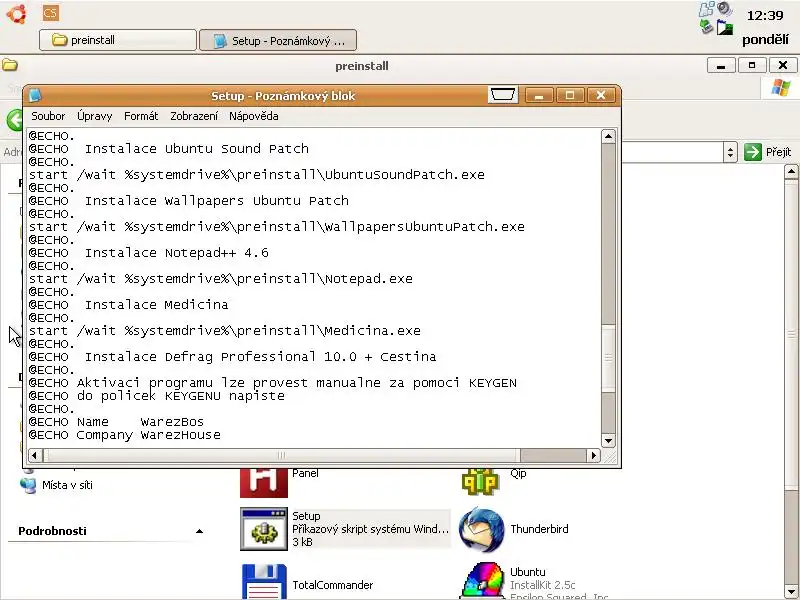This screenshot has width=800, height=600.
Task: Click Místa v síti network icon
Action: pos(28,484)
